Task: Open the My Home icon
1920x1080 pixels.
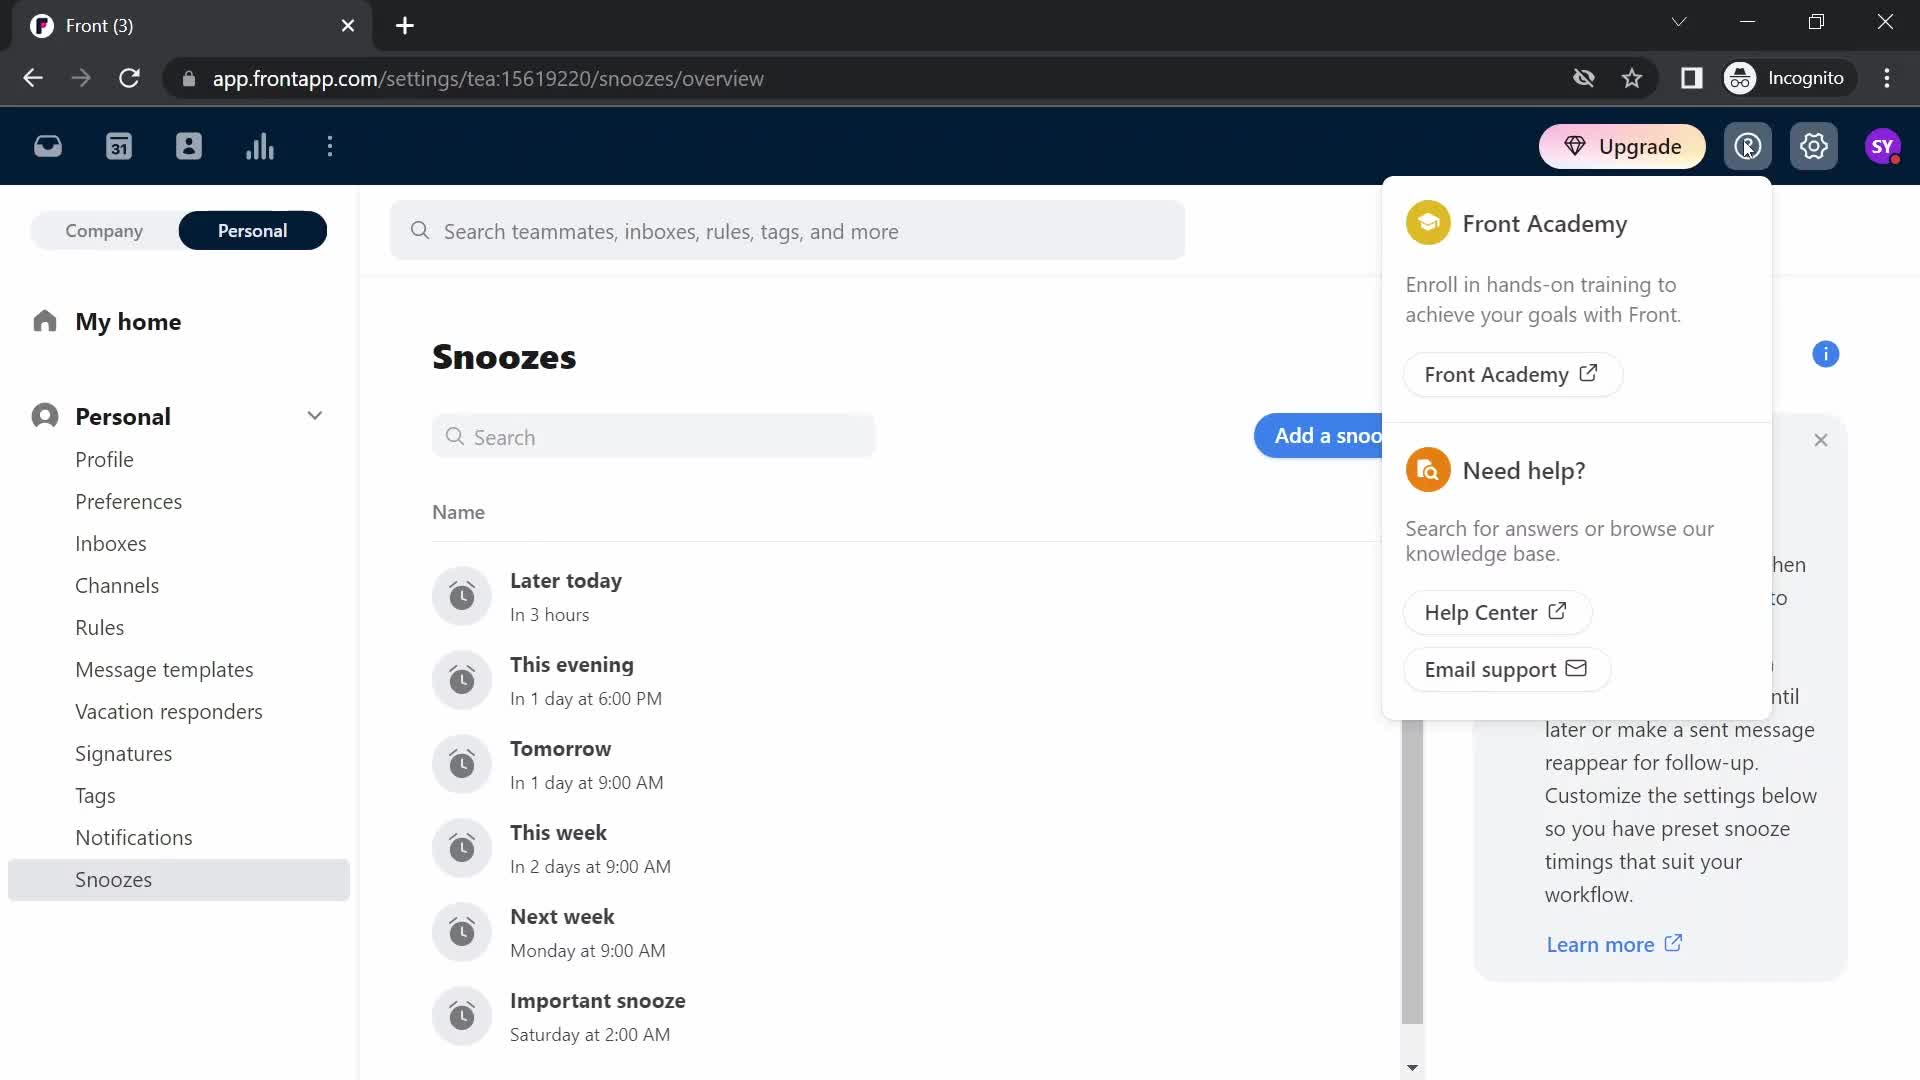Action: click(44, 320)
